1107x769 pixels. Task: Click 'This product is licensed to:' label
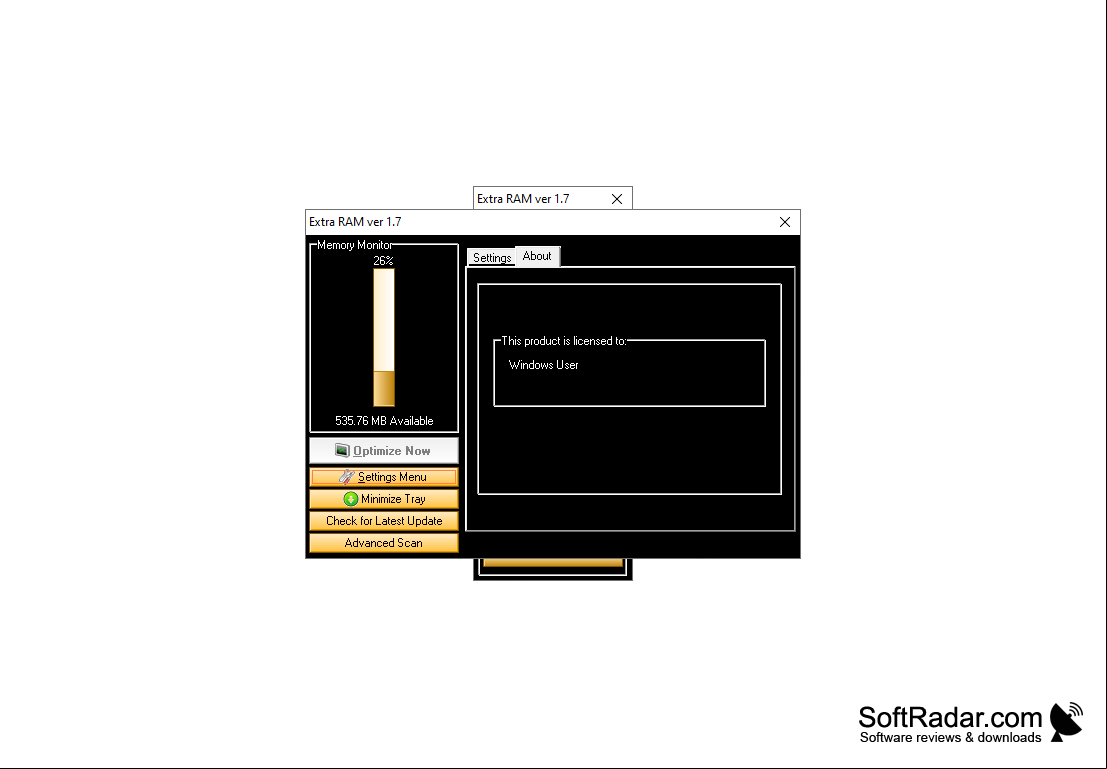(563, 341)
